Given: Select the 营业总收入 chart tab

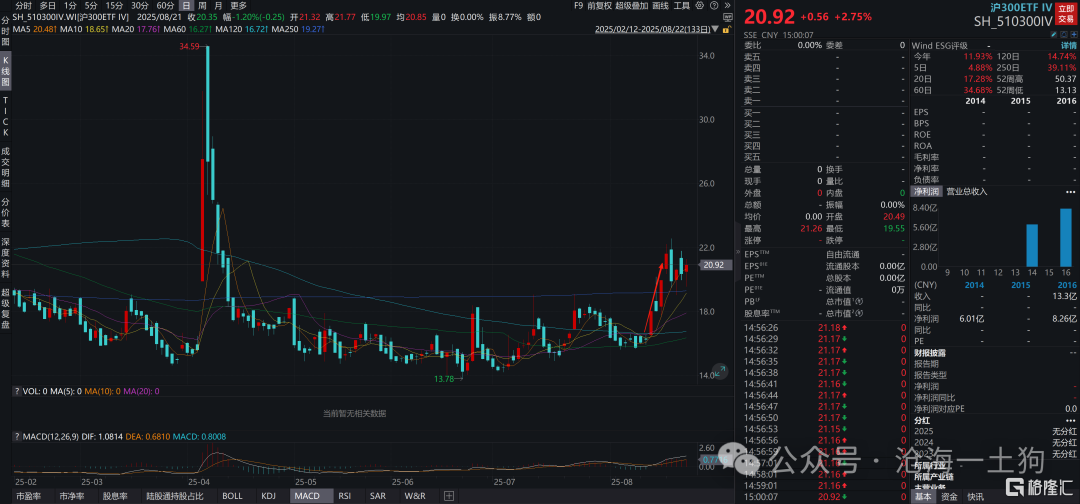Looking at the screenshot, I should click(x=967, y=191).
